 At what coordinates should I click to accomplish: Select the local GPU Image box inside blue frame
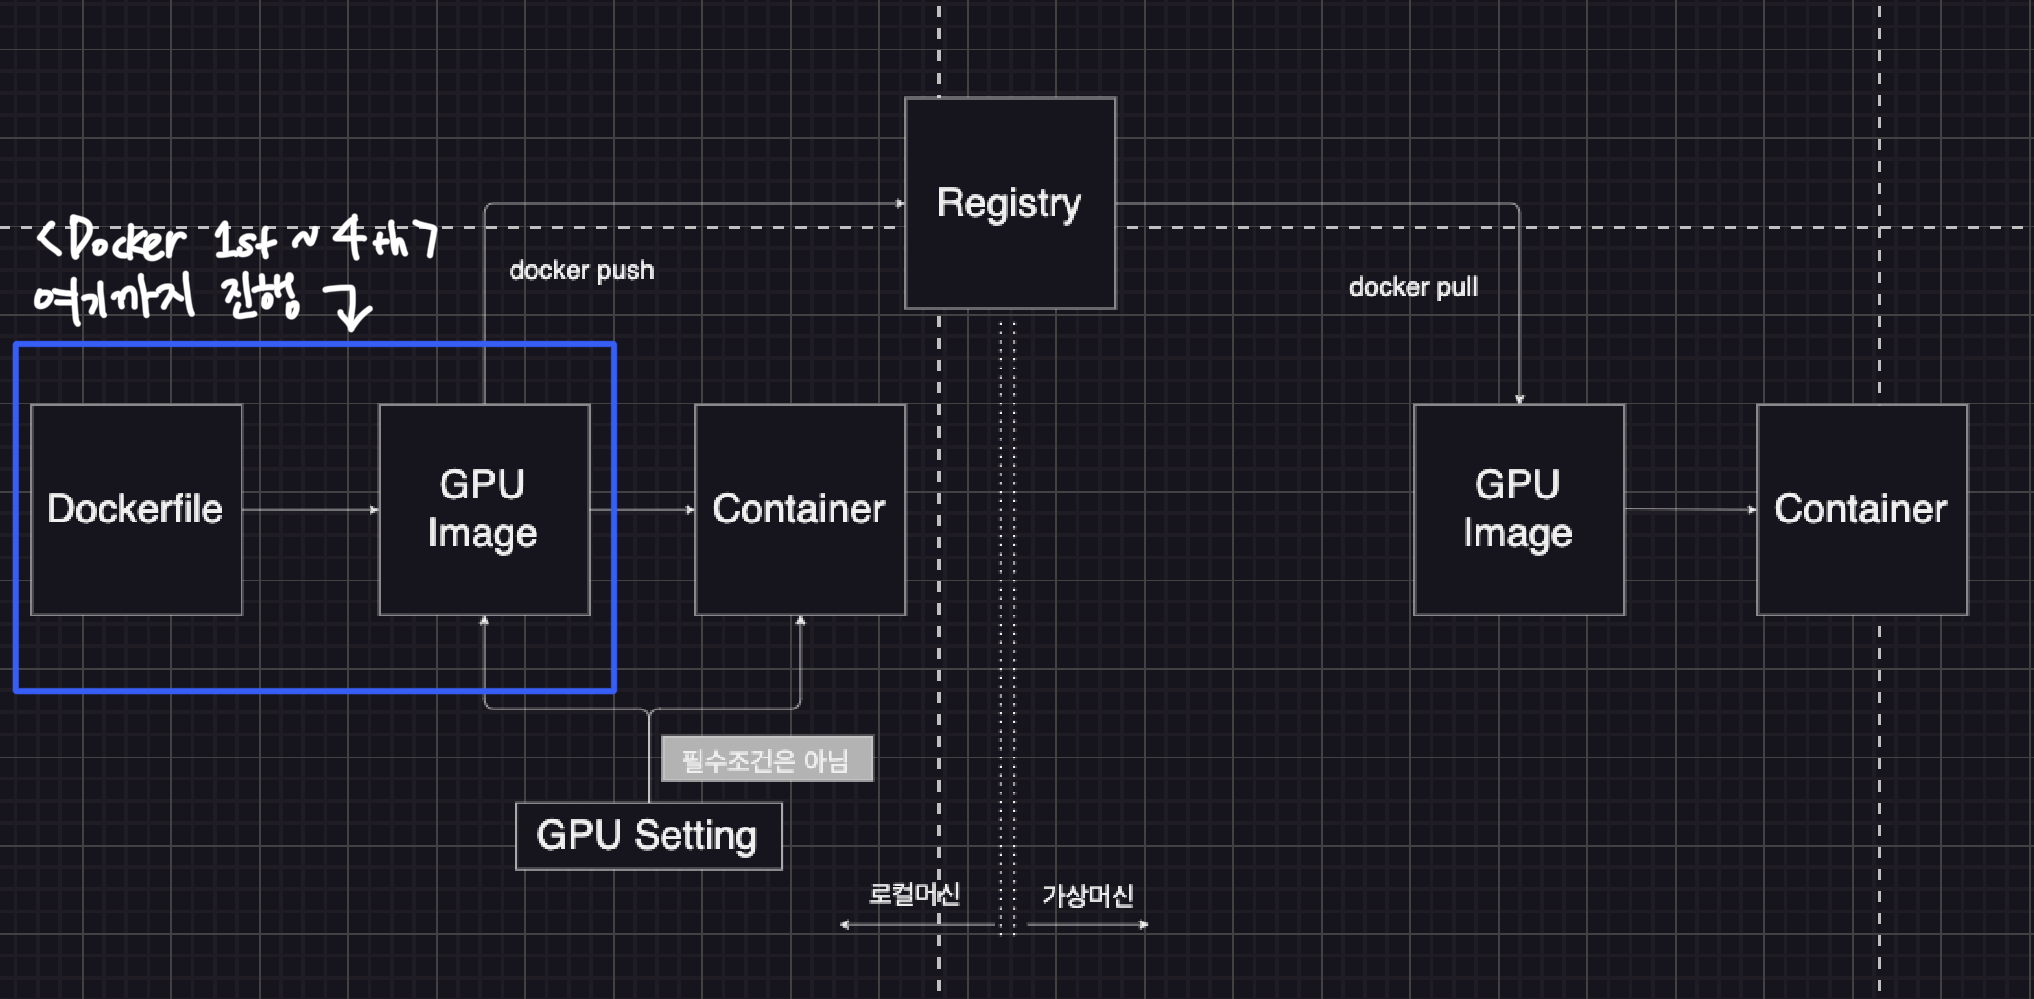pos(484,509)
